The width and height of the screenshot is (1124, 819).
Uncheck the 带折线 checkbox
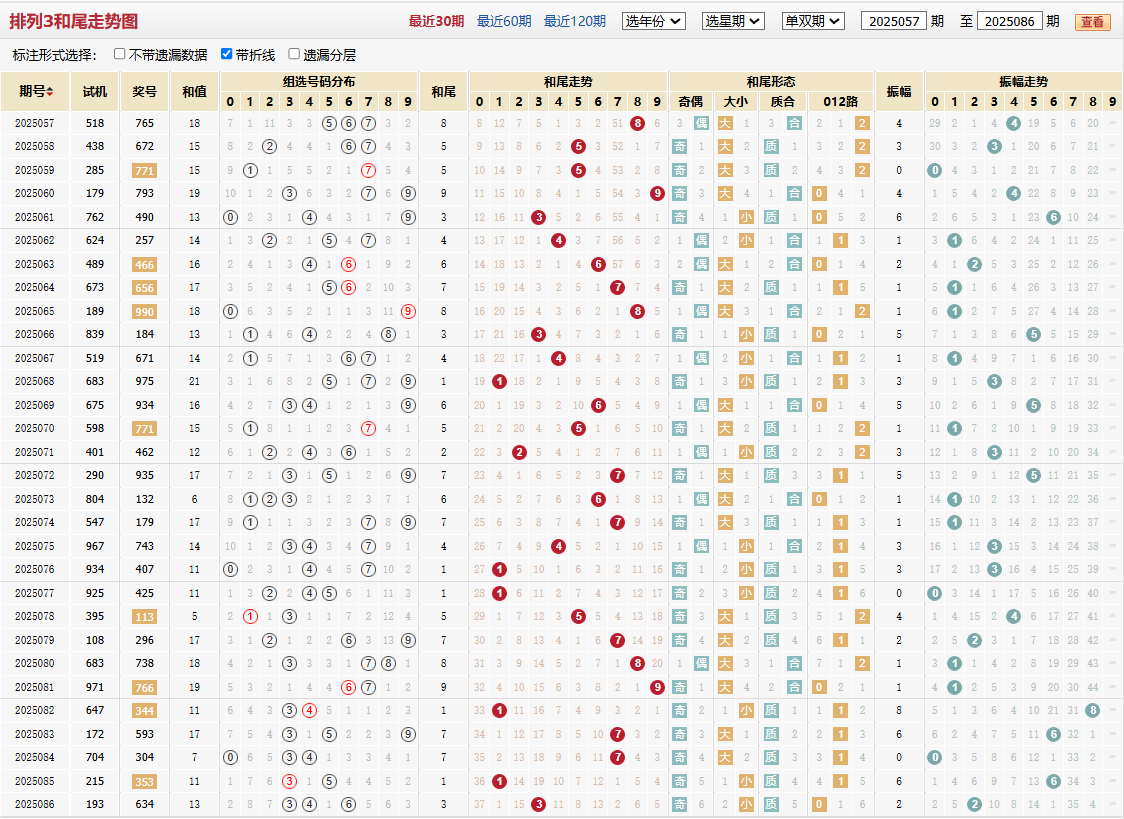click(227, 54)
